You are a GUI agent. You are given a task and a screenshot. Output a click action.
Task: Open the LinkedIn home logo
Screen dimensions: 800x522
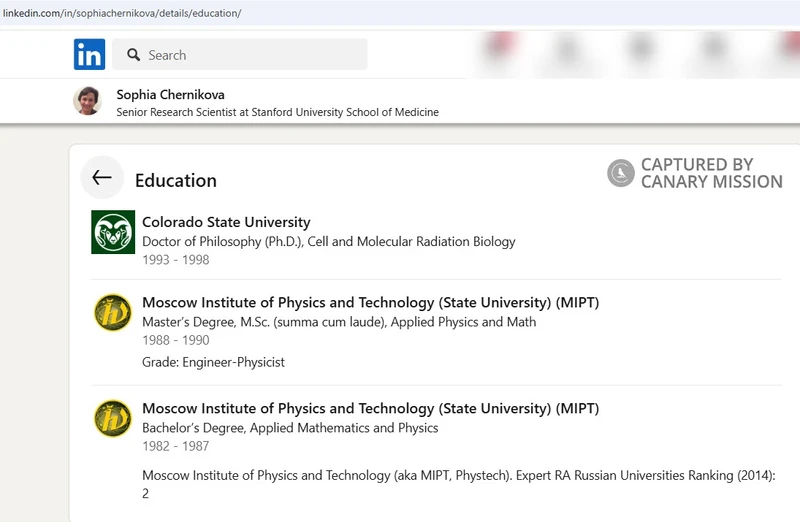tap(89, 54)
